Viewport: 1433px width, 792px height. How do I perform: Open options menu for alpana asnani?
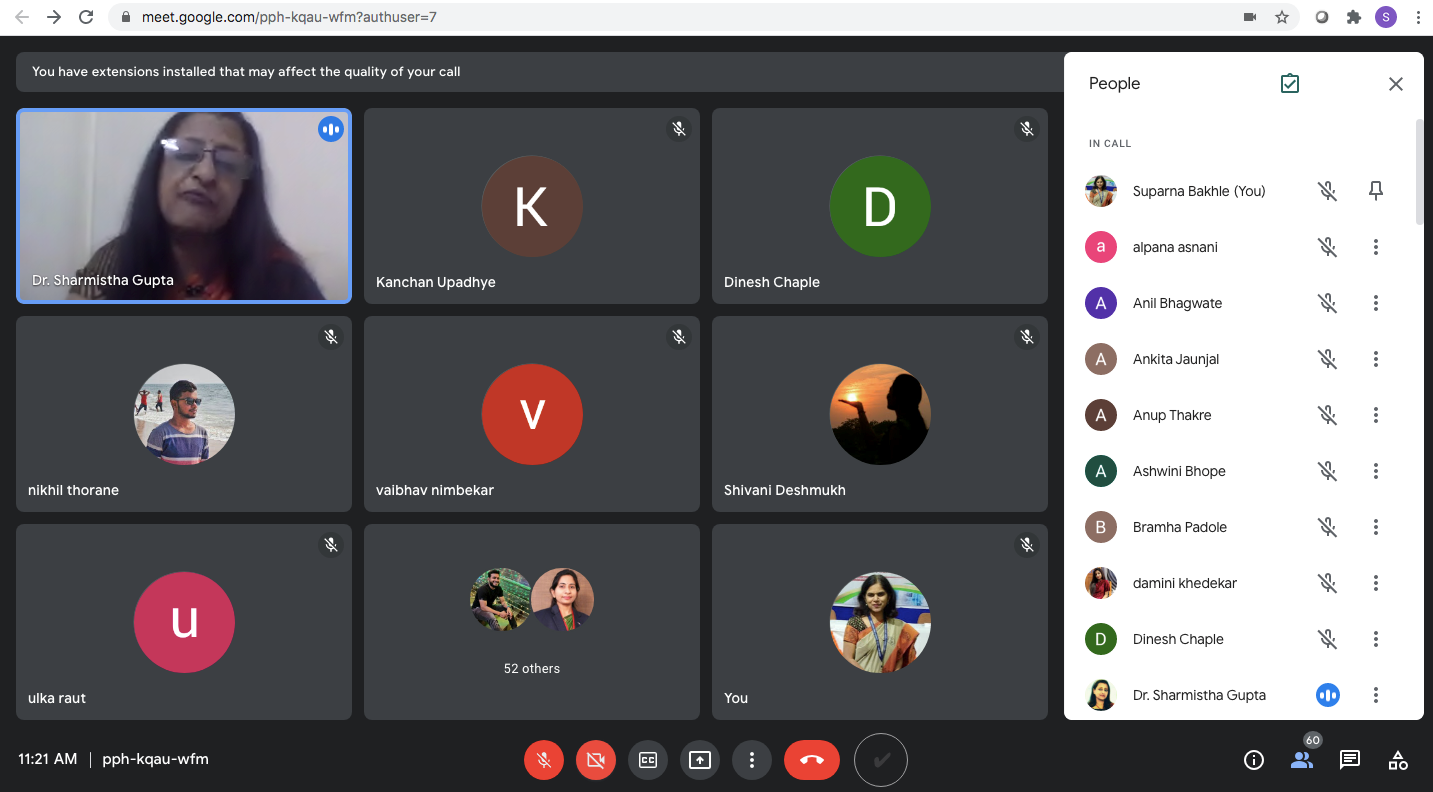point(1376,247)
